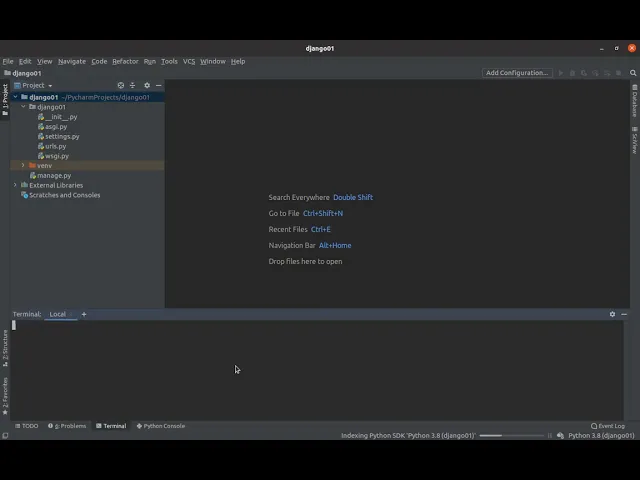Click the venv folder name
Image resolution: width=640 pixels, height=480 pixels.
(44, 166)
